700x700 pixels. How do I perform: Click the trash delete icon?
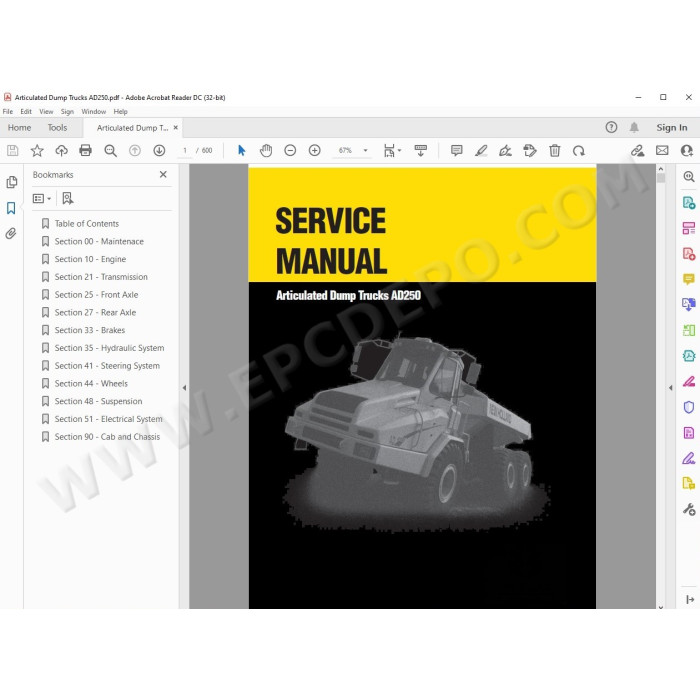[x=554, y=151]
